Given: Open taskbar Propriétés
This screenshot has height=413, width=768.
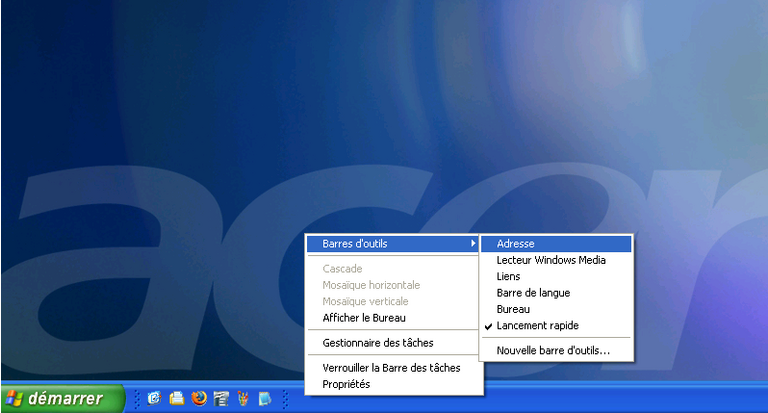Looking at the screenshot, I should click(x=392, y=384).
